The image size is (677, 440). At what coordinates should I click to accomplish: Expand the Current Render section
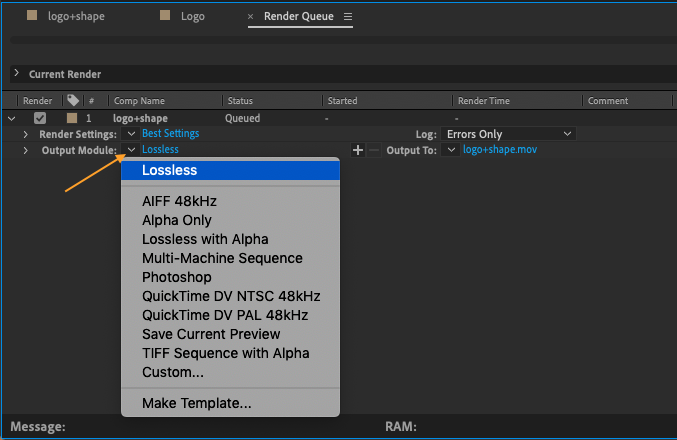17,74
